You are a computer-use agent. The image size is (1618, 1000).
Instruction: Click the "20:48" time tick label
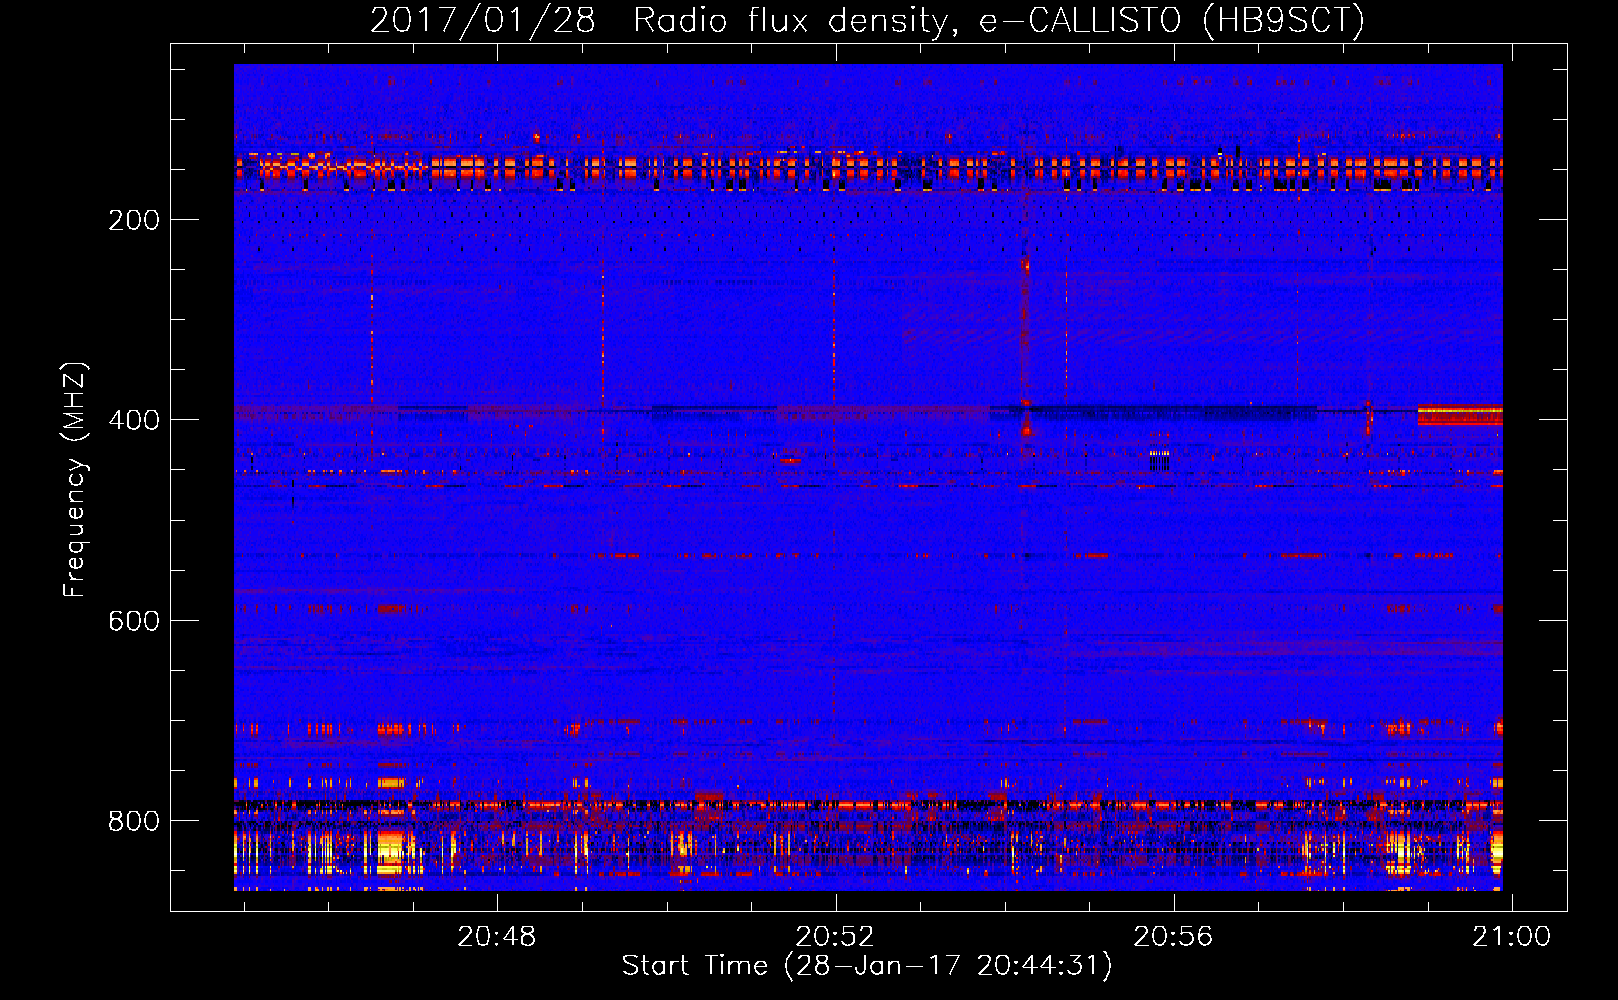click(x=497, y=936)
